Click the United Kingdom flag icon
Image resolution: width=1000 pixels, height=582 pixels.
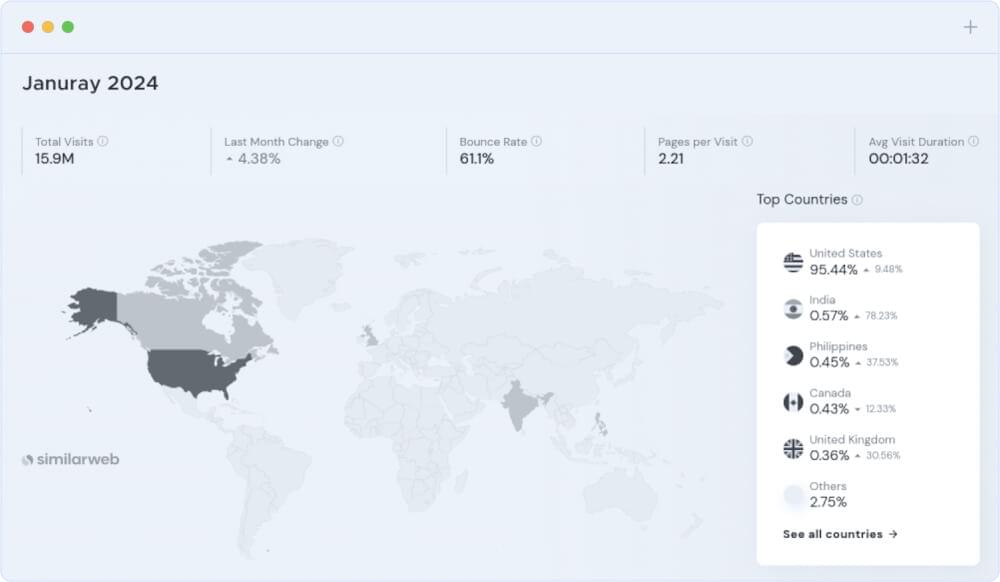tap(791, 448)
